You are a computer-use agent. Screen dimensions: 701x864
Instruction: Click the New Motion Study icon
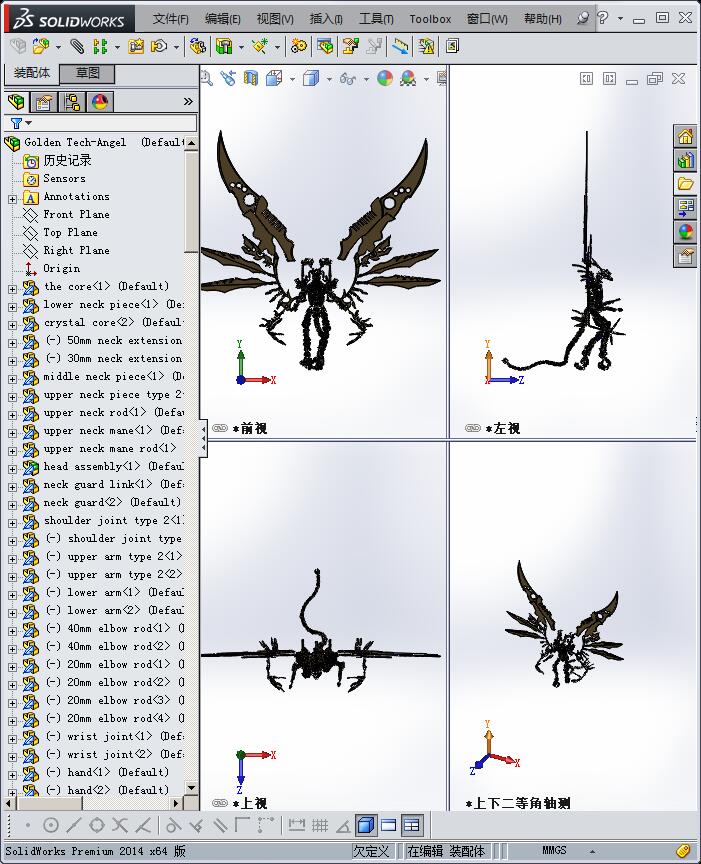(x=299, y=46)
